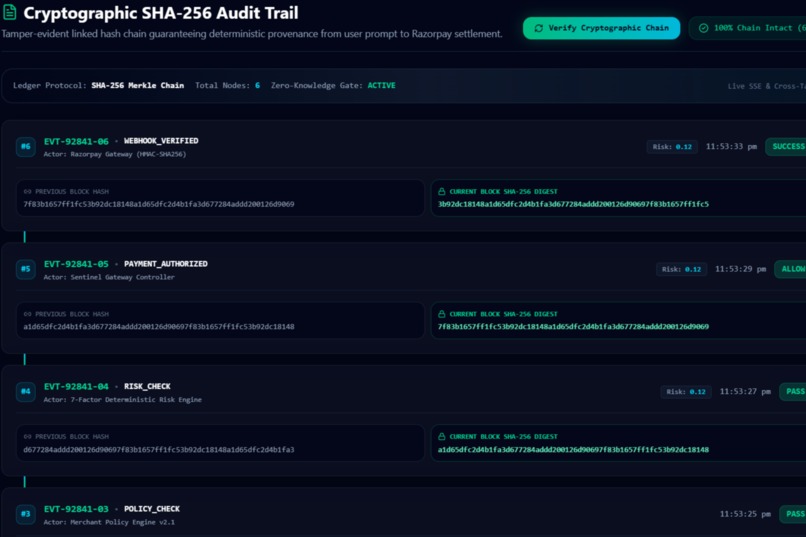Select previous block hash starting a1d65dfc in event 05

coord(159,327)
